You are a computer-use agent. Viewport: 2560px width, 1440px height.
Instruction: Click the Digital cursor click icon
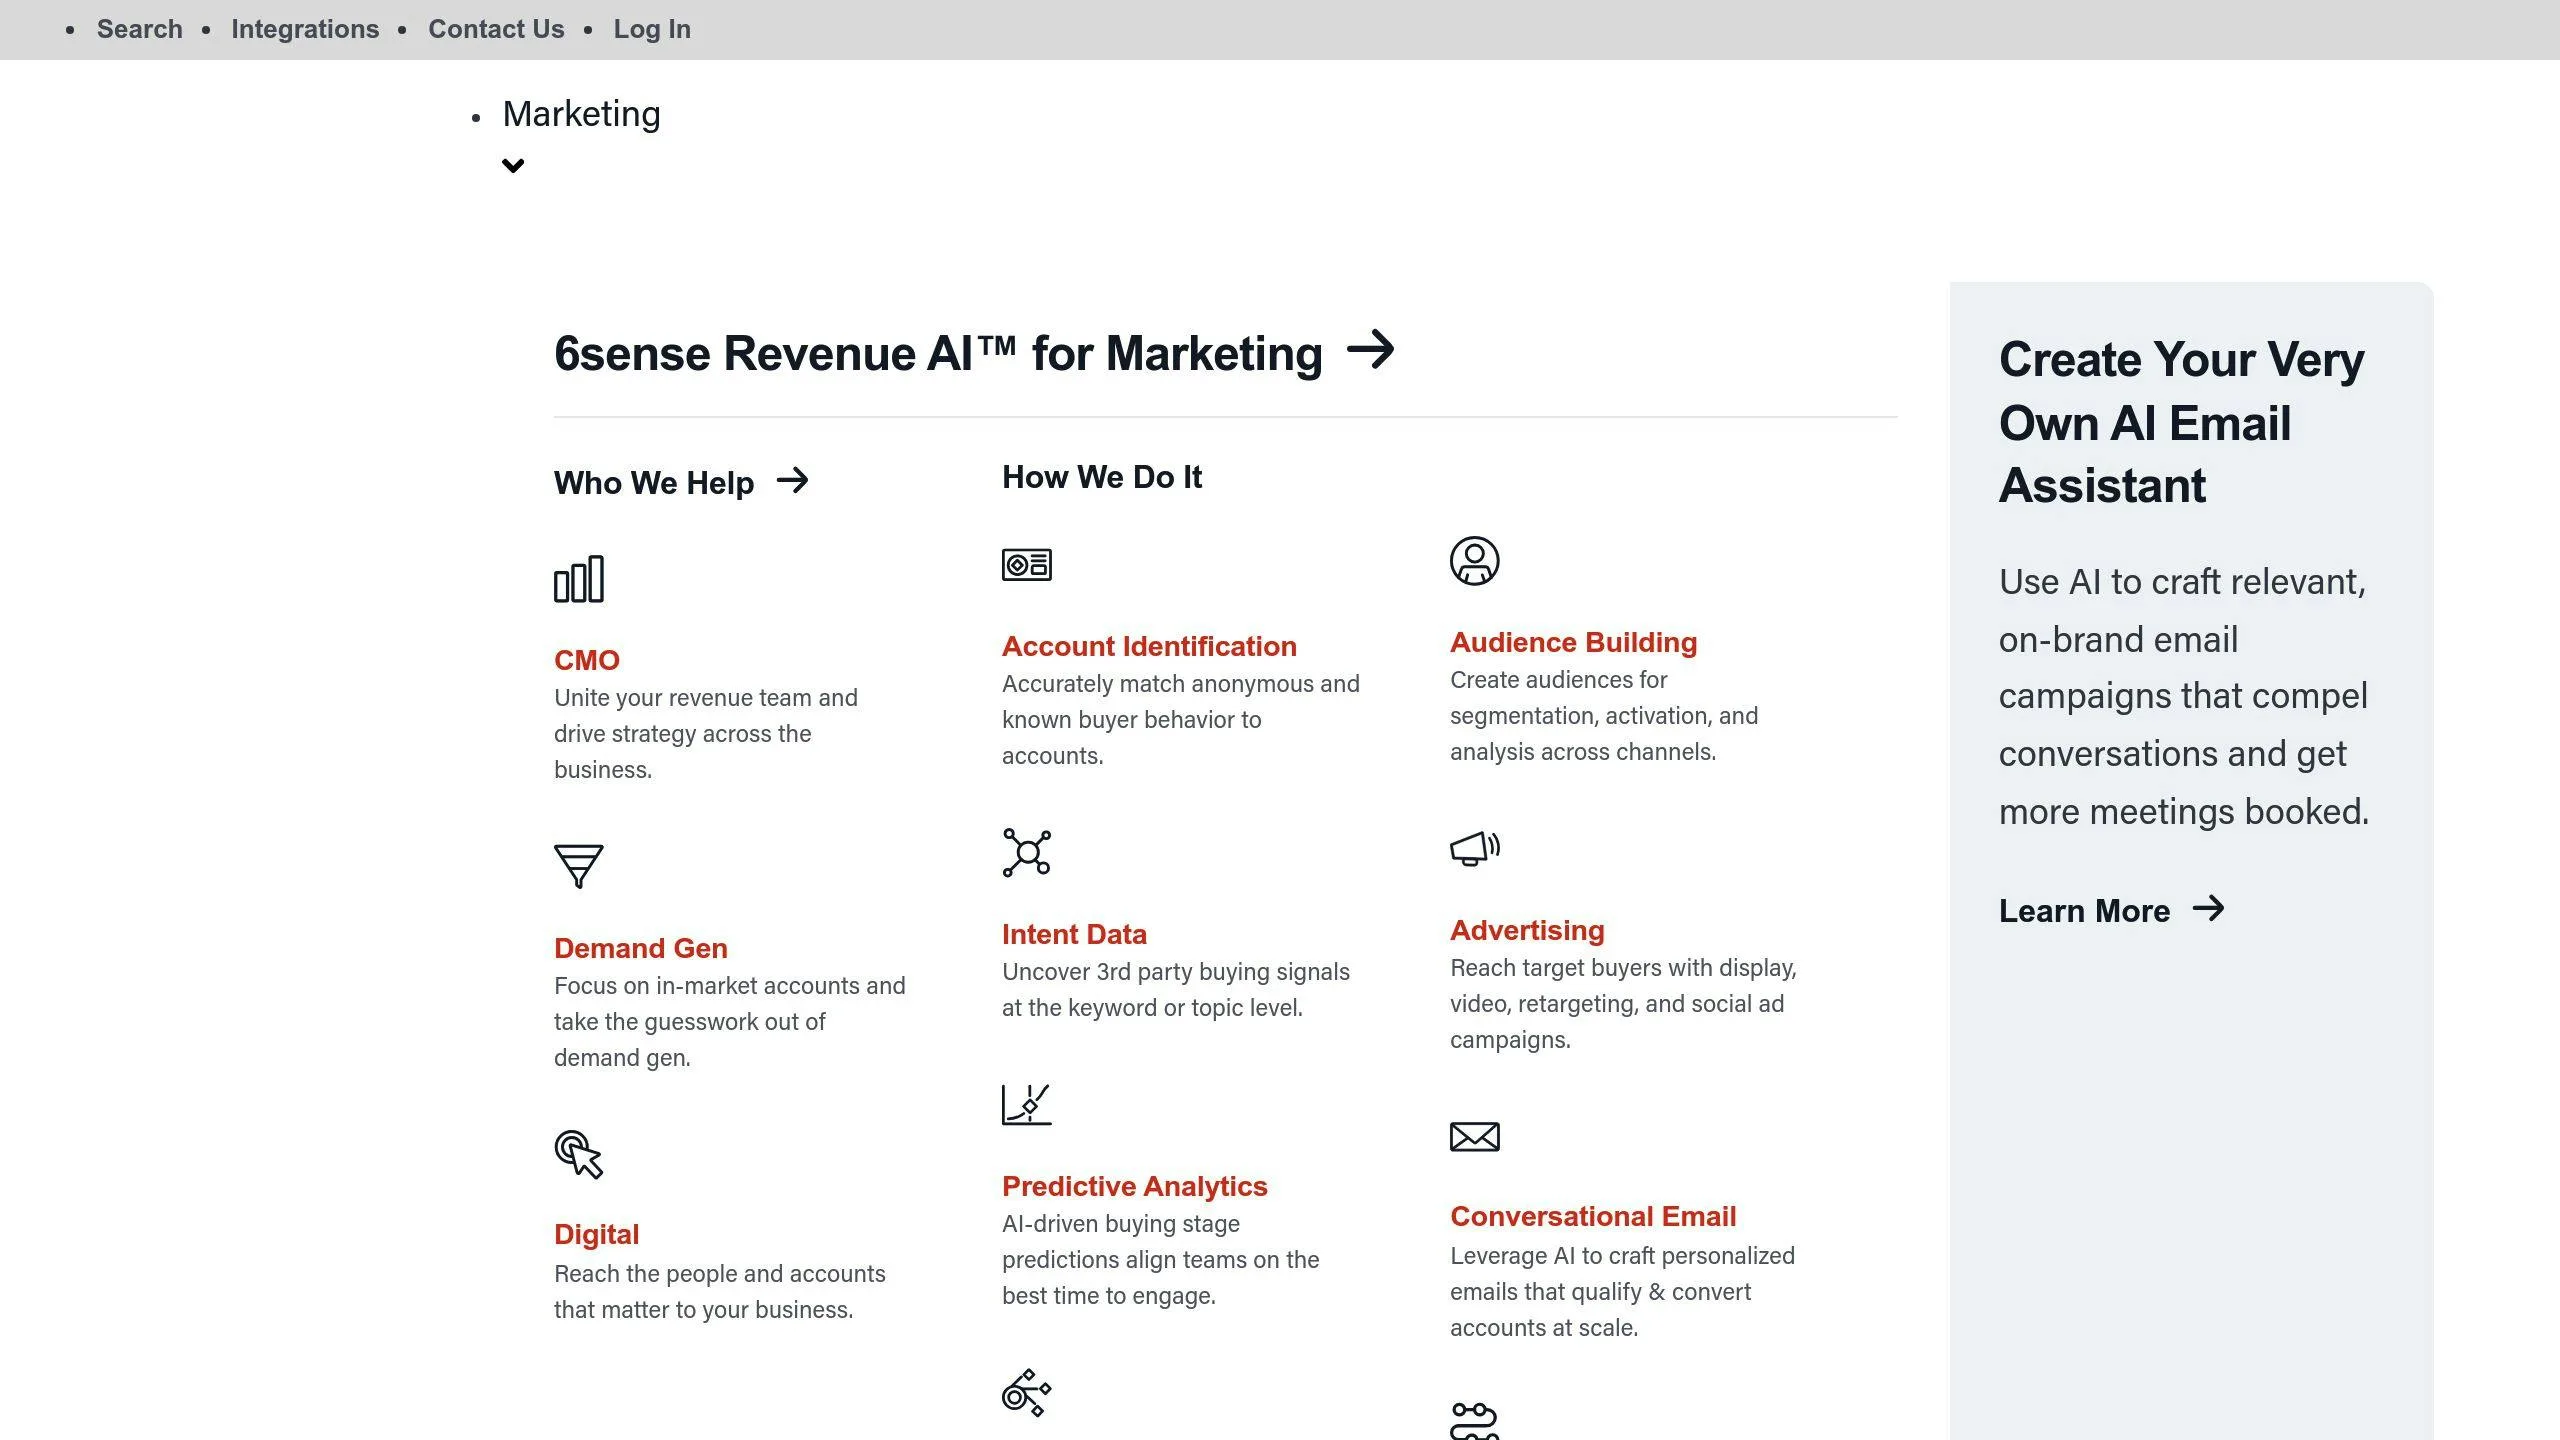pos(579,1154)
